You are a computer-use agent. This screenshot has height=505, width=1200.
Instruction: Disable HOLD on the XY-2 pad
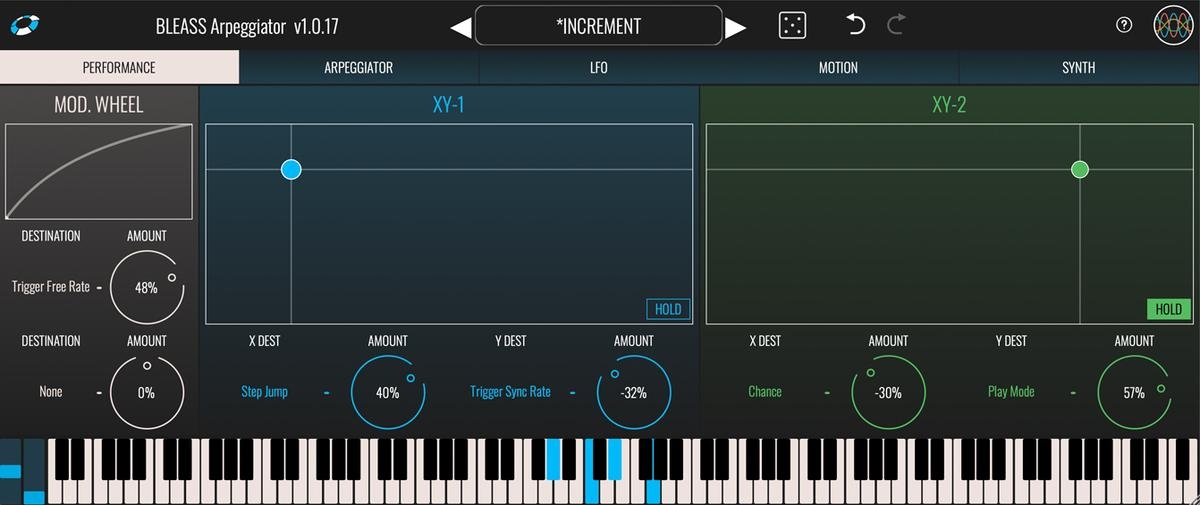point(1168,309)
